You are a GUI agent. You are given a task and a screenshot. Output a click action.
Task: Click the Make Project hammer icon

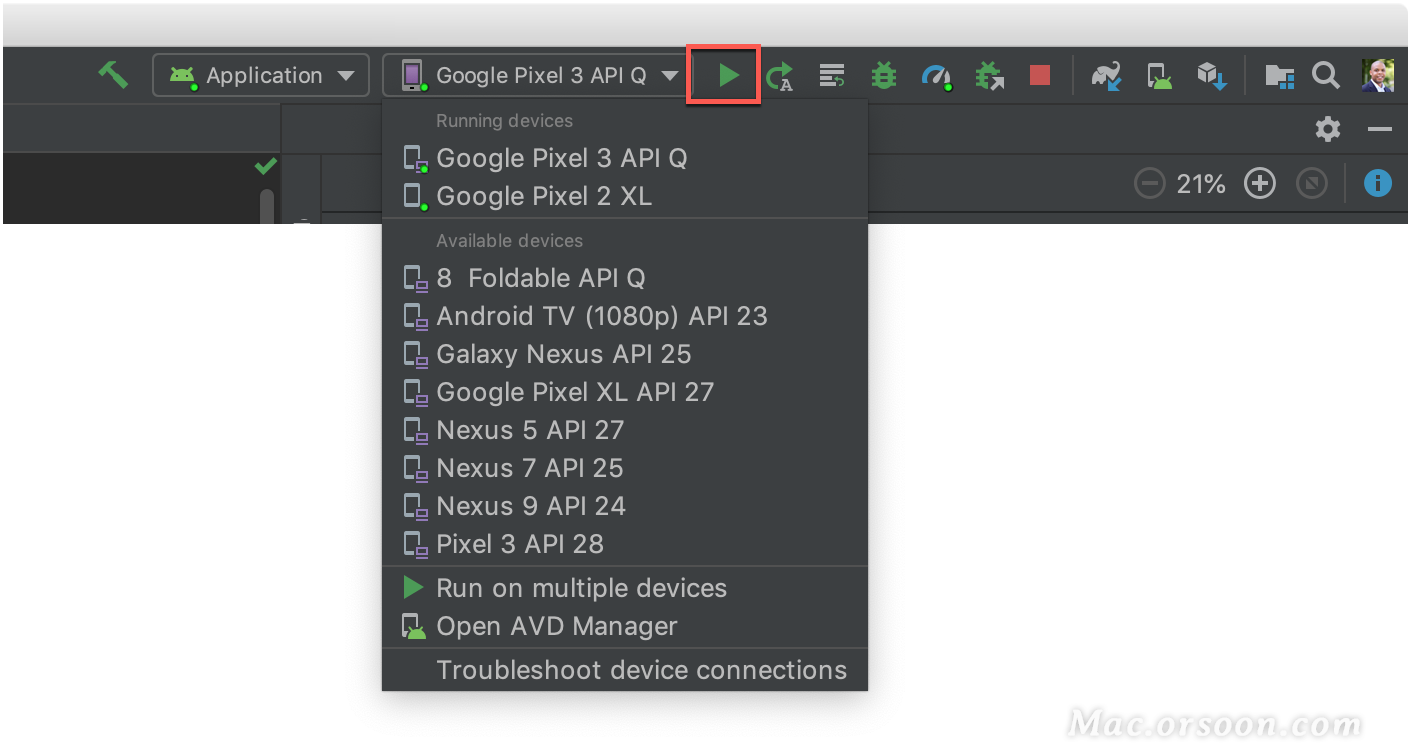pos(113,75)
